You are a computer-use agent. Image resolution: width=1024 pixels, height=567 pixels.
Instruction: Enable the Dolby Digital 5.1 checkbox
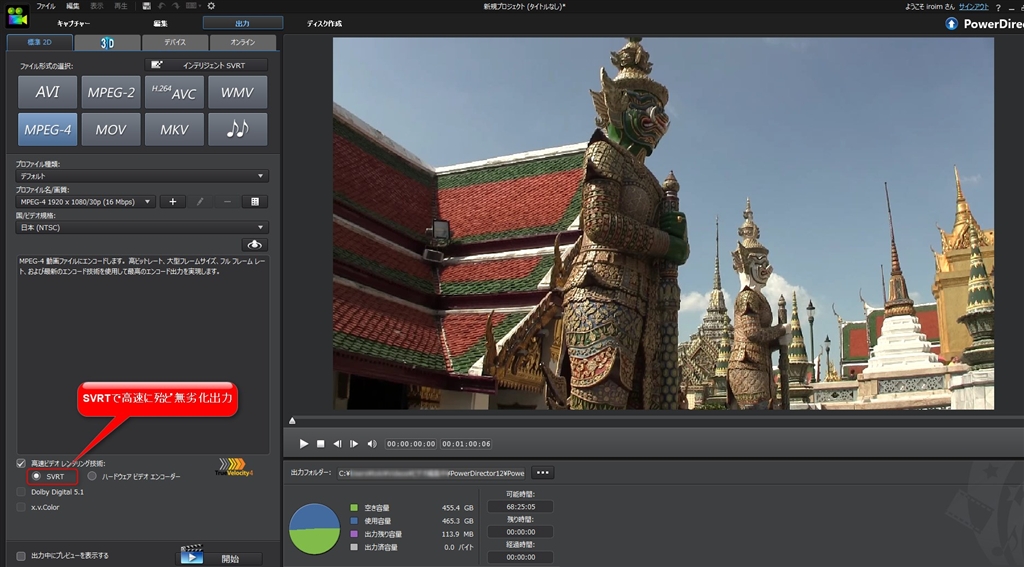point(22,491)
